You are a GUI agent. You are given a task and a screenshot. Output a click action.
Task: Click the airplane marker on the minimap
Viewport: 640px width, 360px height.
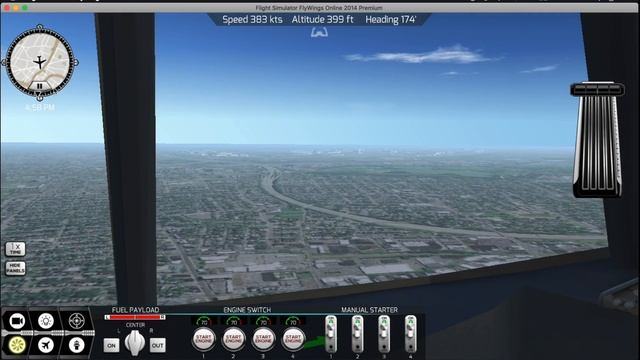point(40,62)
